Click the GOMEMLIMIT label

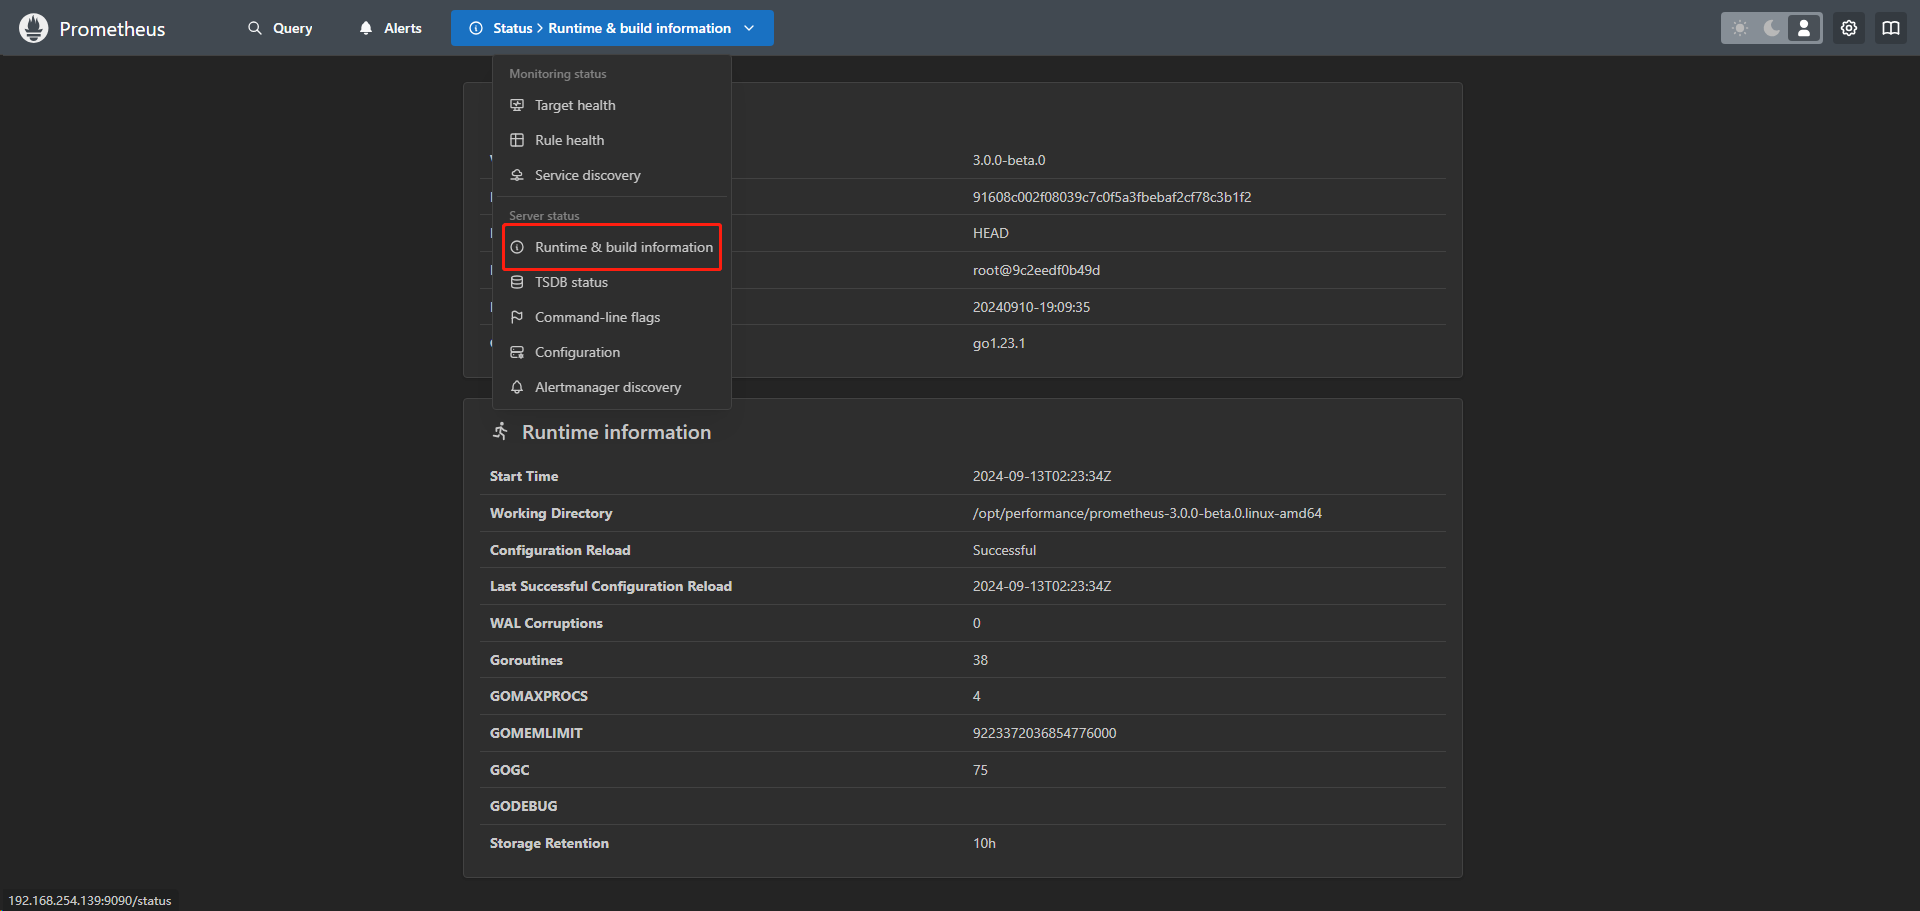tap(536, 733)
